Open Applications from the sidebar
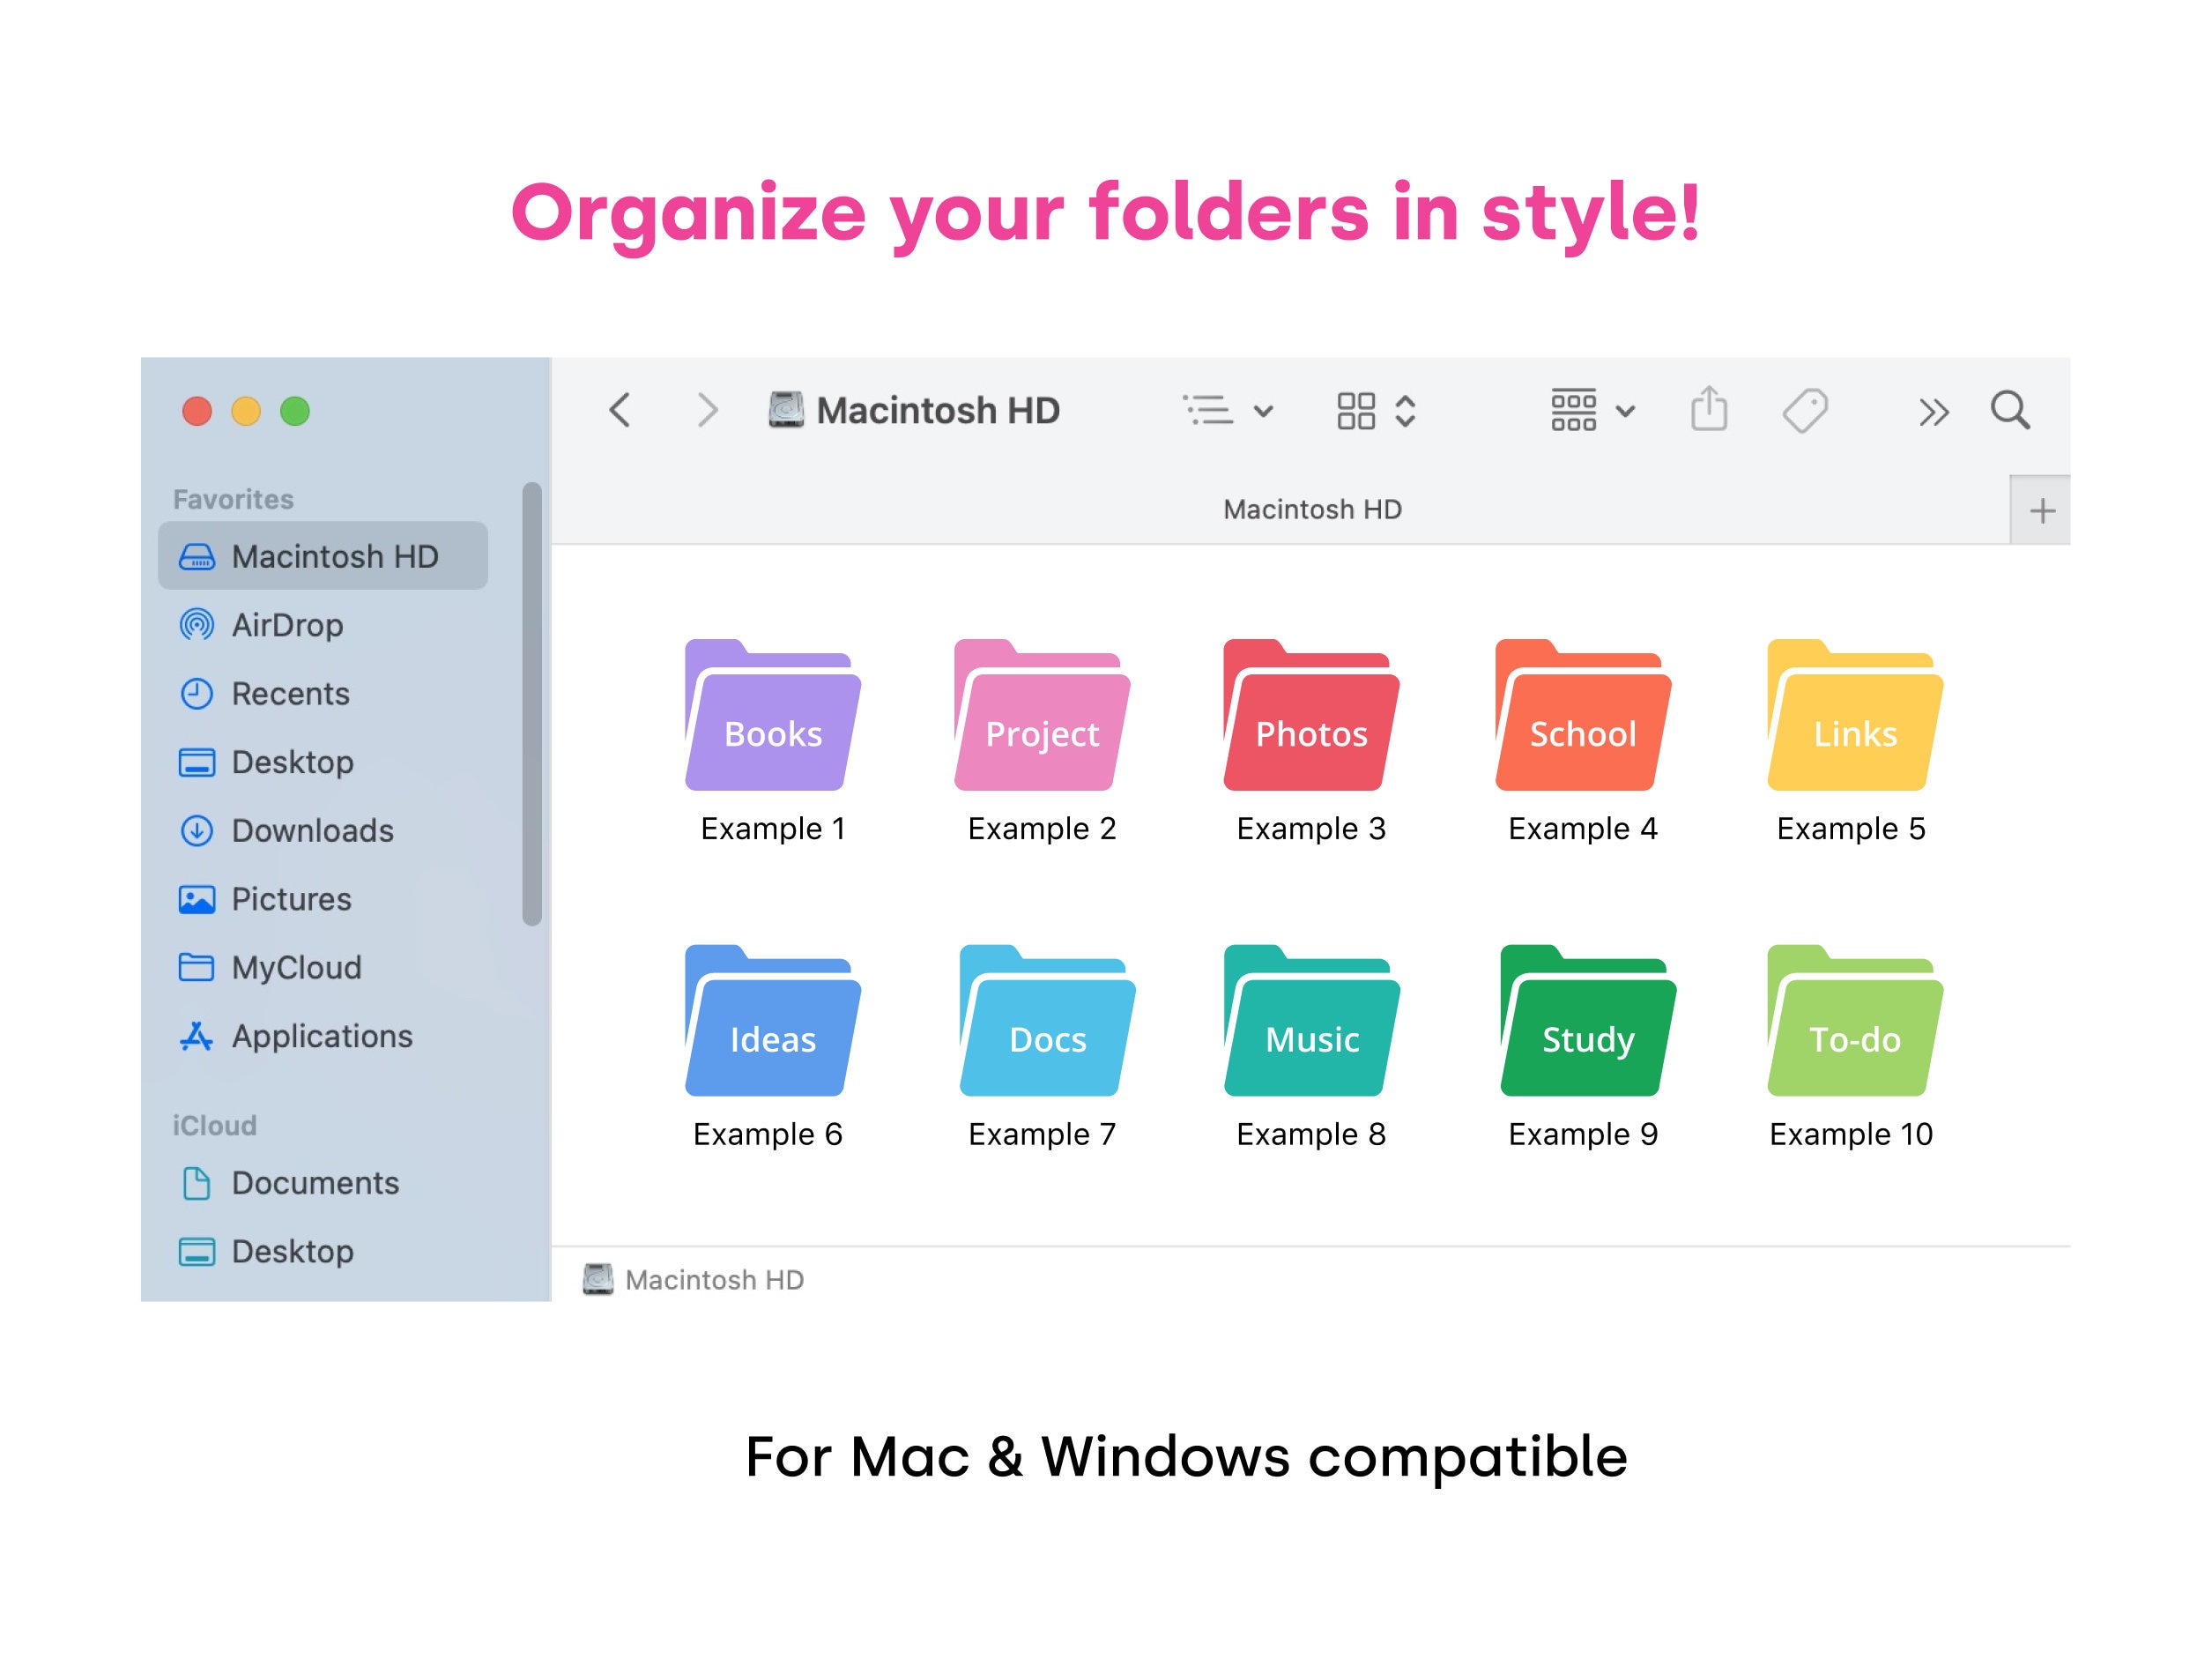Screen dimensions: 2212x1659 322,1036
